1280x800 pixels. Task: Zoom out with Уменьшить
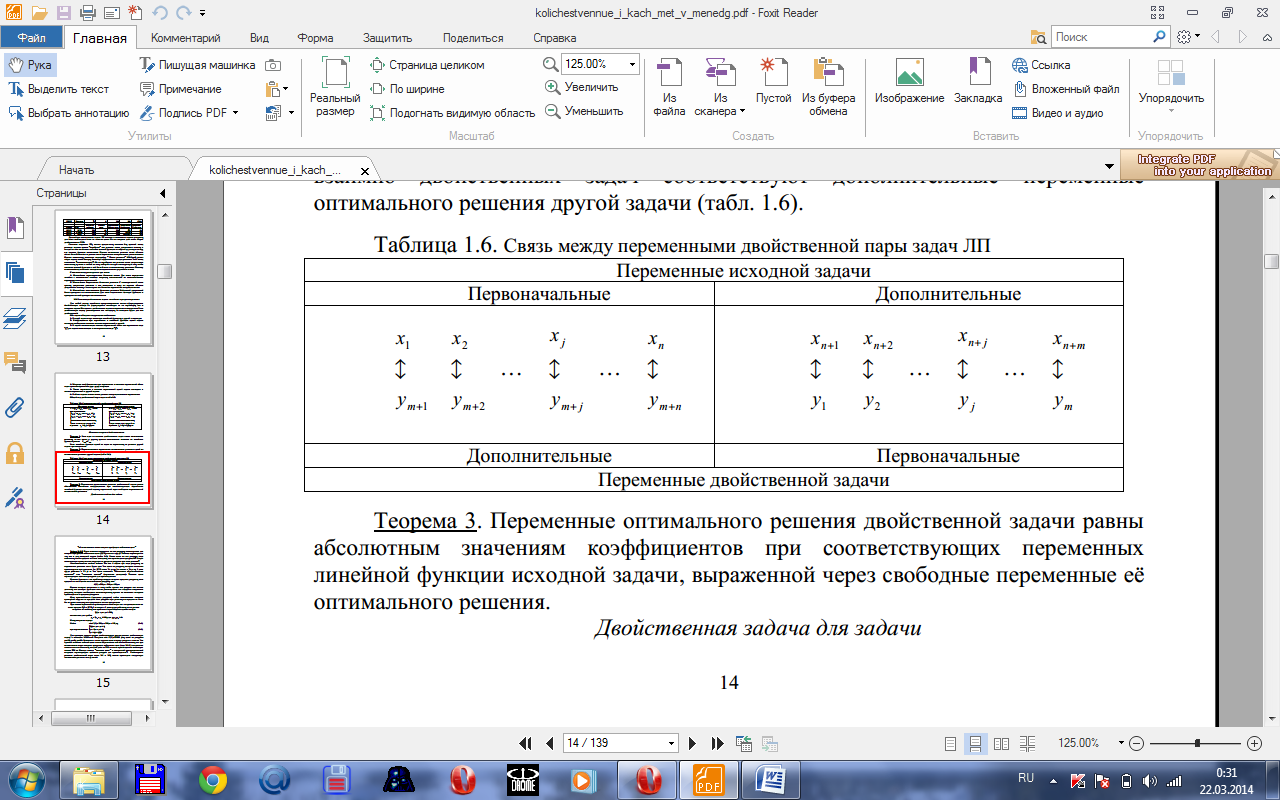tap(583, 111)
